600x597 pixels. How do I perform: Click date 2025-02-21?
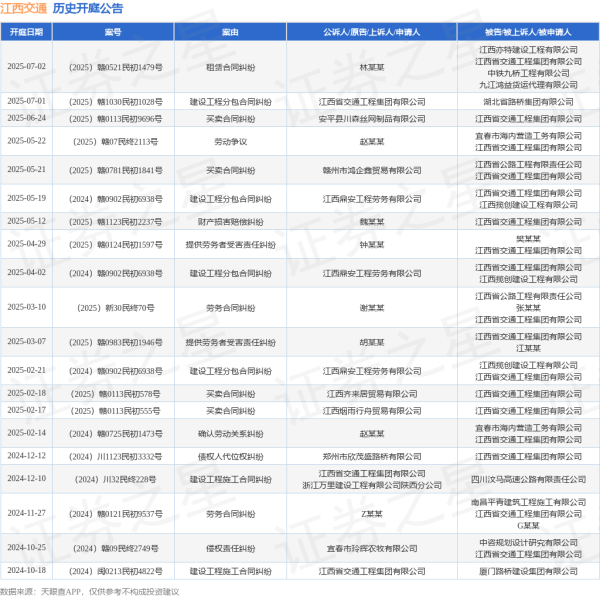pos(26,370)
